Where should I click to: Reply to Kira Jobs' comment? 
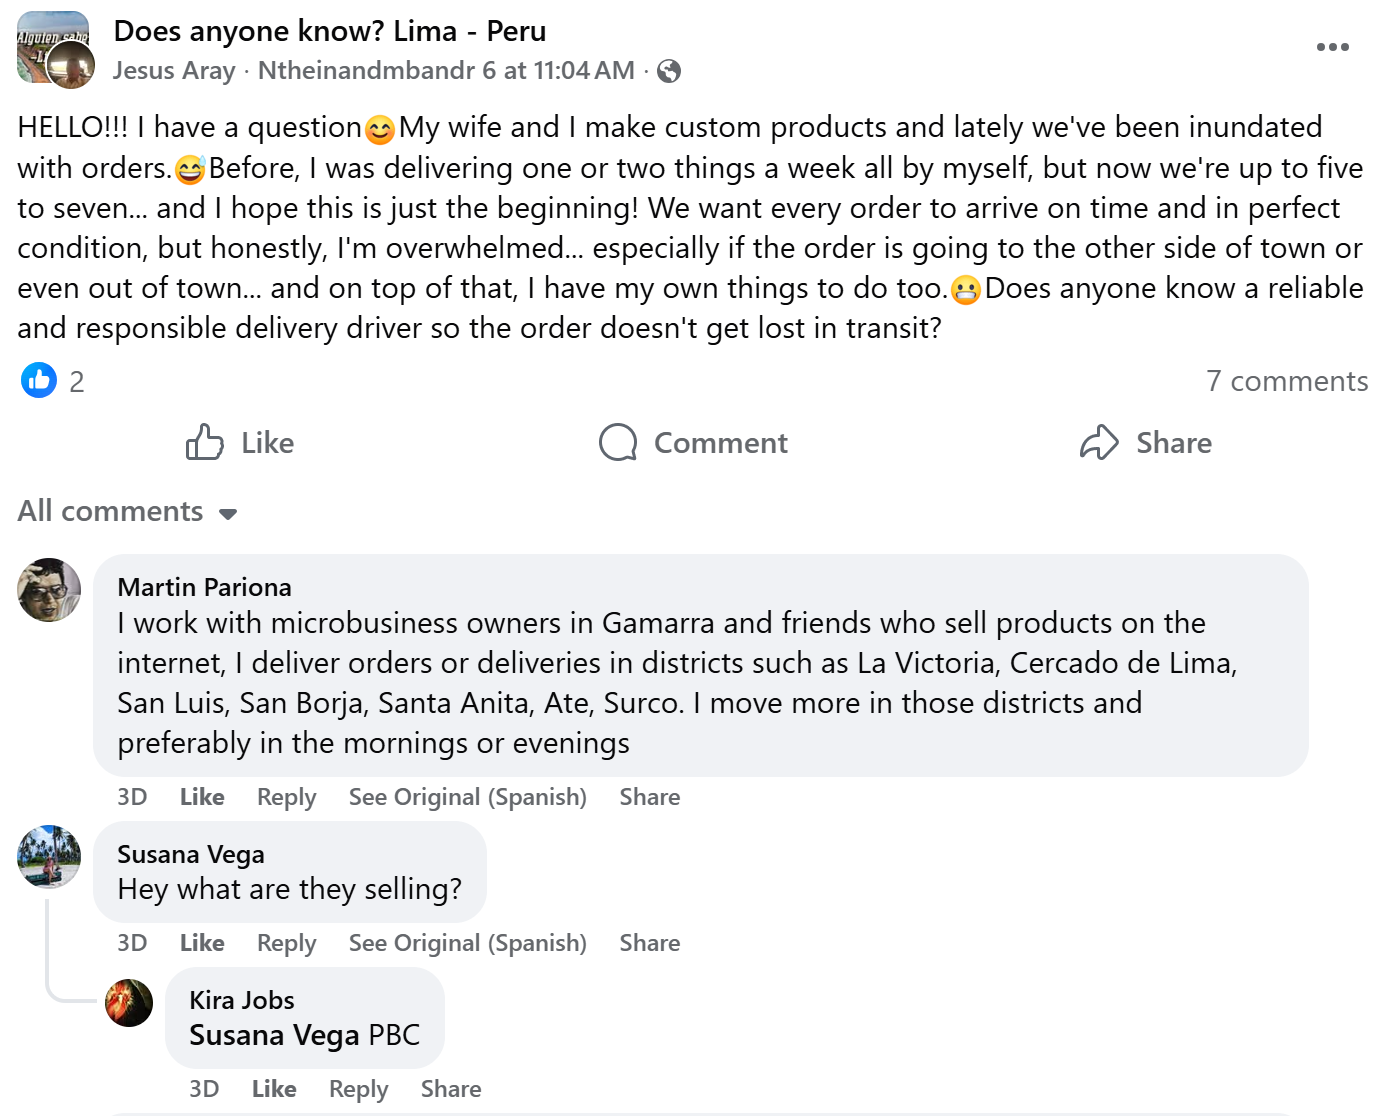[358, 1089]
